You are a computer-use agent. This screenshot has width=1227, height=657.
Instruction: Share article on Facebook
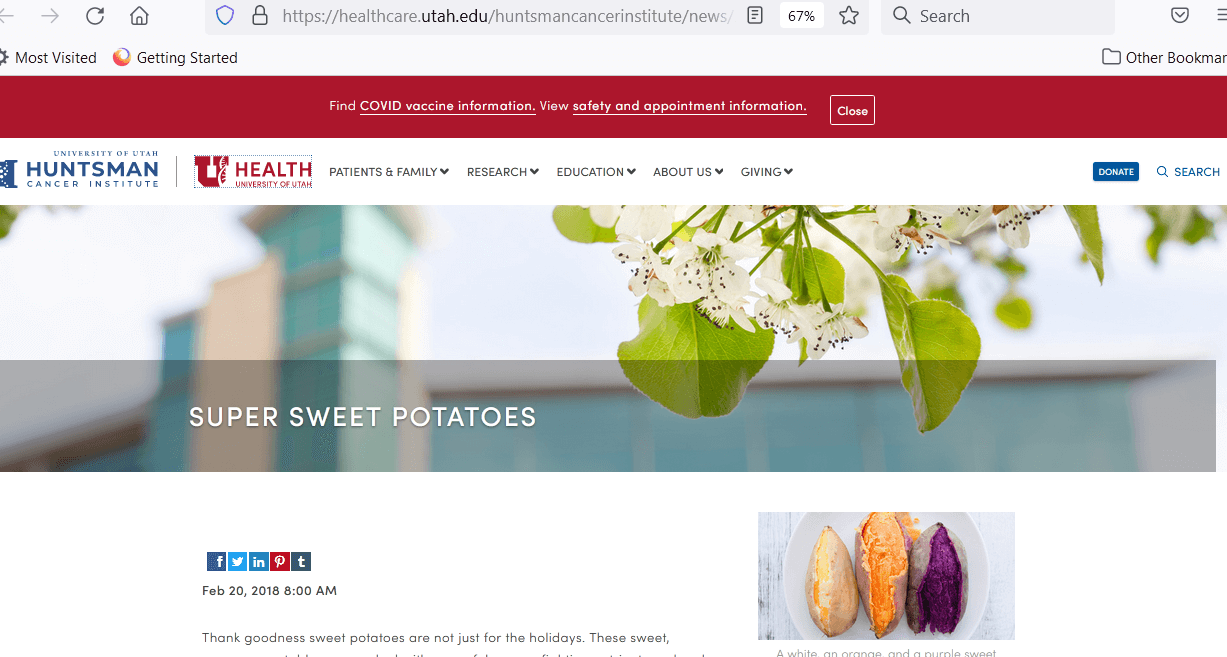coord(217,562)
